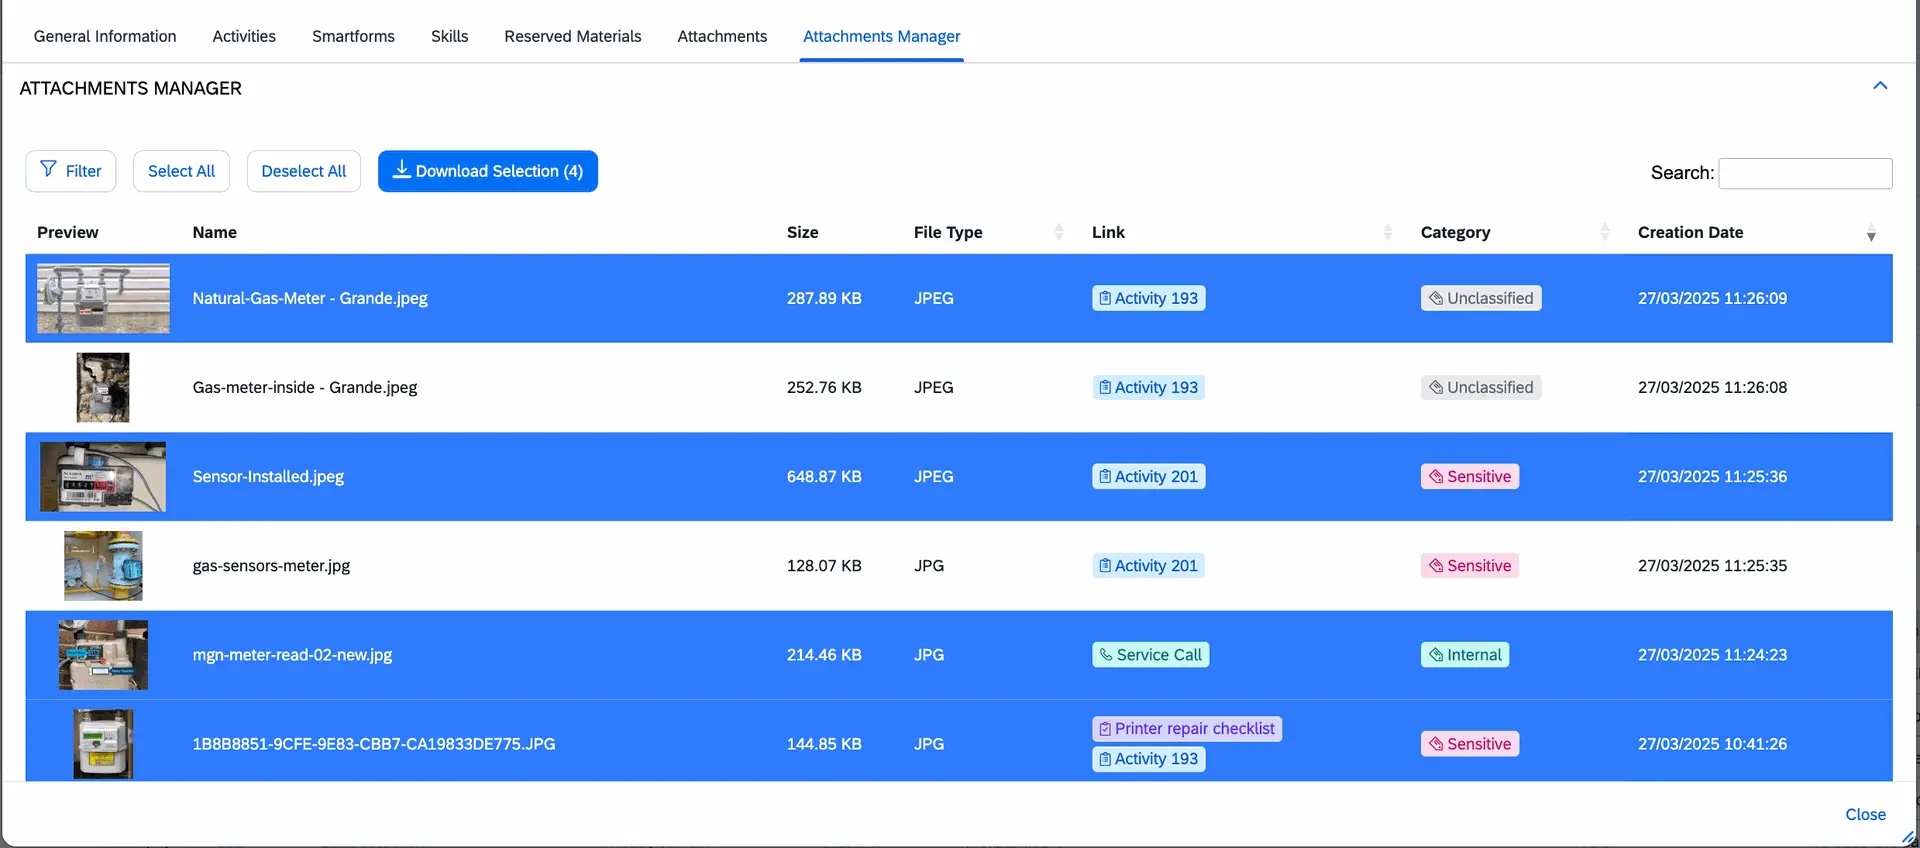Click creation date 27/03/2025 11:24:23

pos(1712,655)
